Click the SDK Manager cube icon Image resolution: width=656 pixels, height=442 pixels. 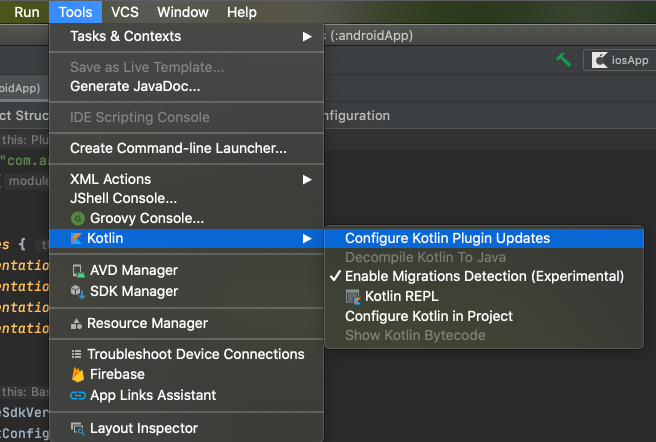78,291
